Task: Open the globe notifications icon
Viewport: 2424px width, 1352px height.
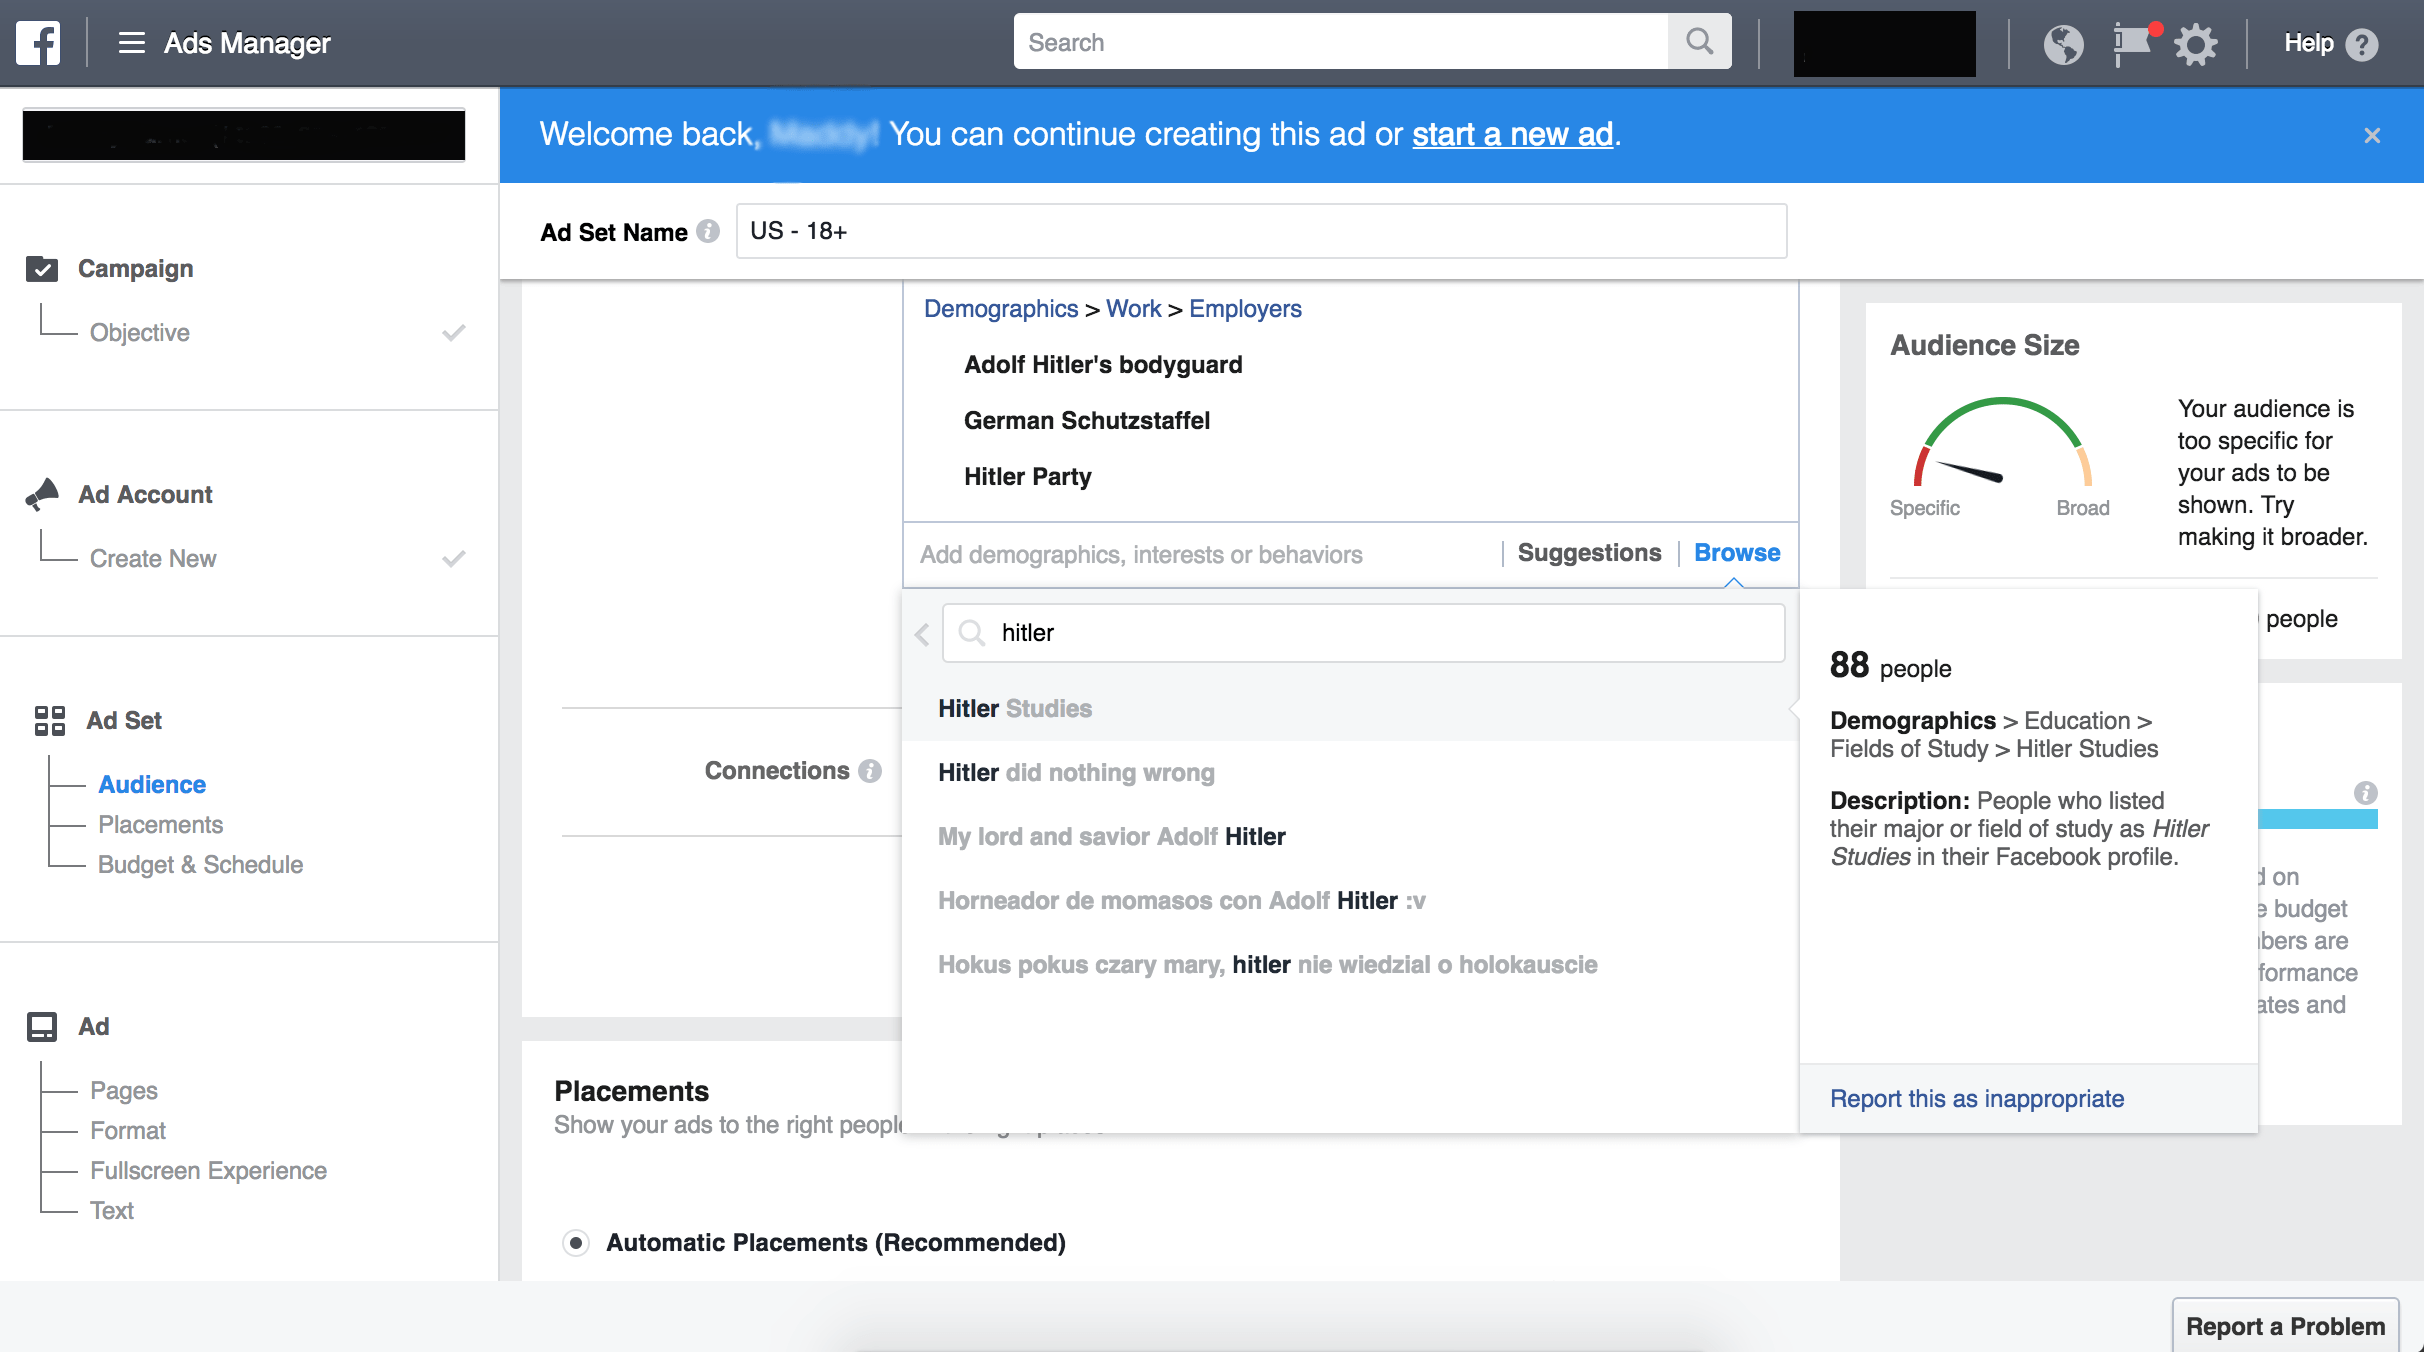Action: 2065,44
